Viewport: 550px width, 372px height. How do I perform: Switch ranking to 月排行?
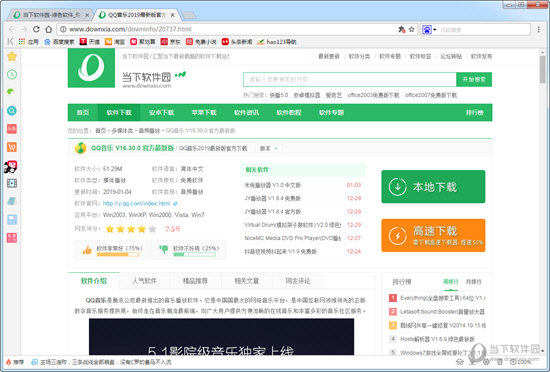point(473,282)
